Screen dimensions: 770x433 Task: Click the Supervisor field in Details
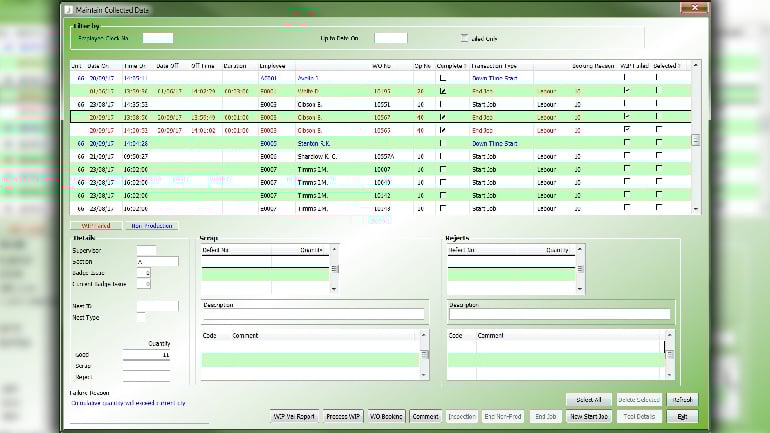point(146,250)
